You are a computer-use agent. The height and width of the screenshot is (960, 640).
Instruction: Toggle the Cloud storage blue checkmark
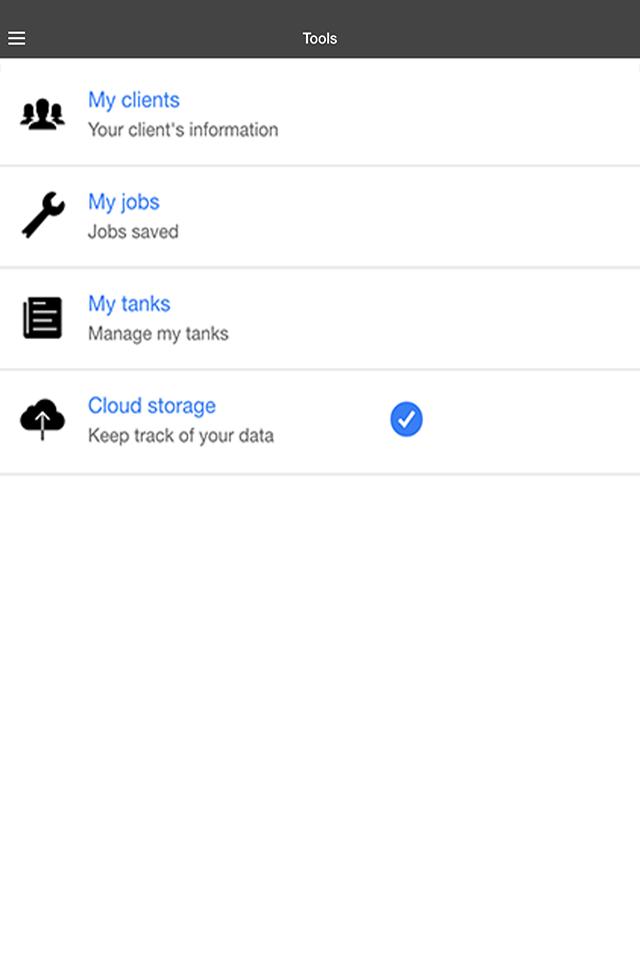406,419
